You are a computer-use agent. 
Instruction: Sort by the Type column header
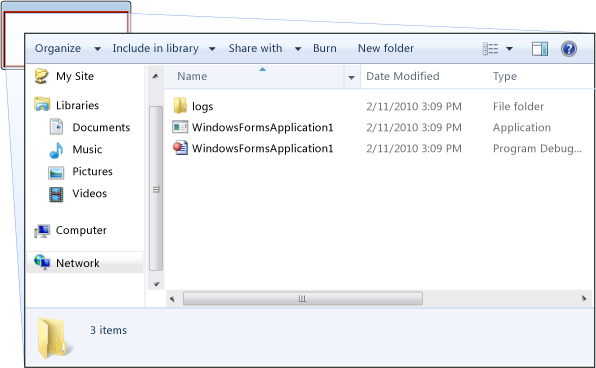click(505, 76)
